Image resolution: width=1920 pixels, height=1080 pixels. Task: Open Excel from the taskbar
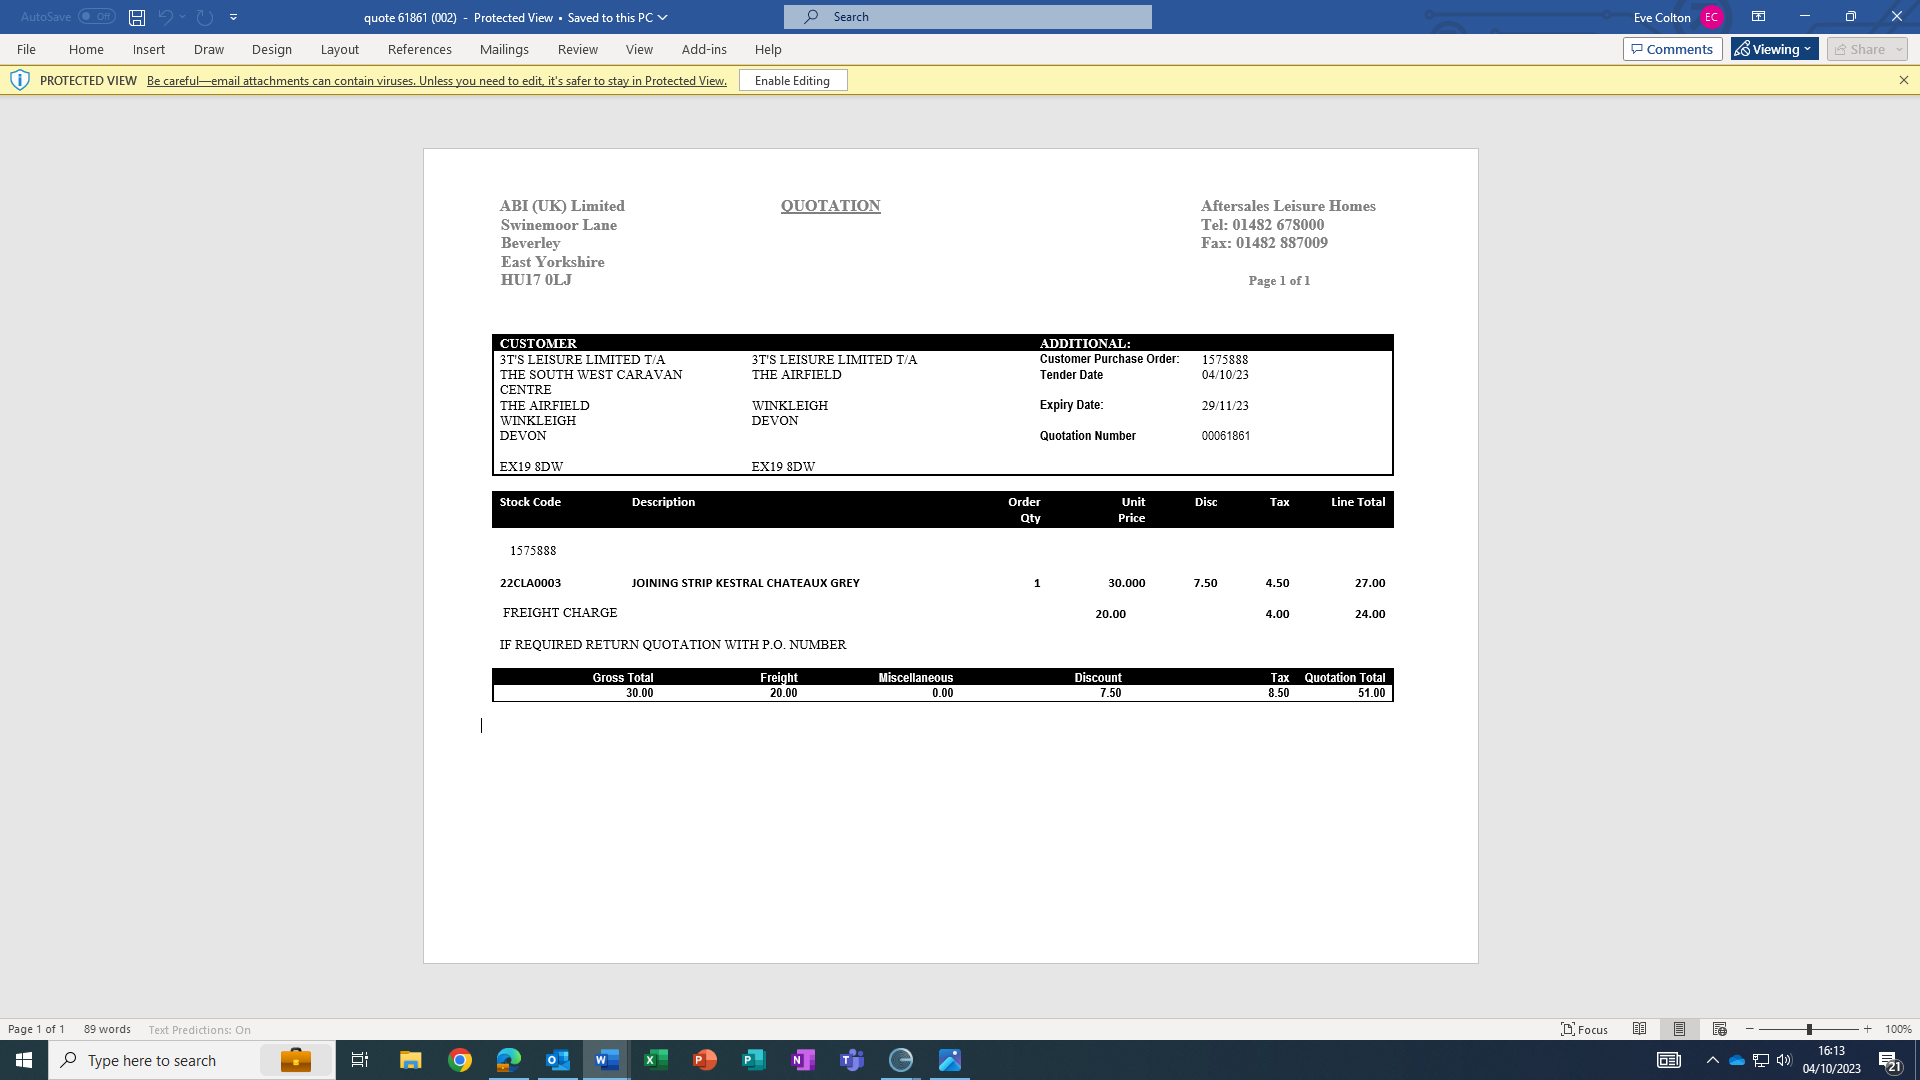tap(655, 1060)
